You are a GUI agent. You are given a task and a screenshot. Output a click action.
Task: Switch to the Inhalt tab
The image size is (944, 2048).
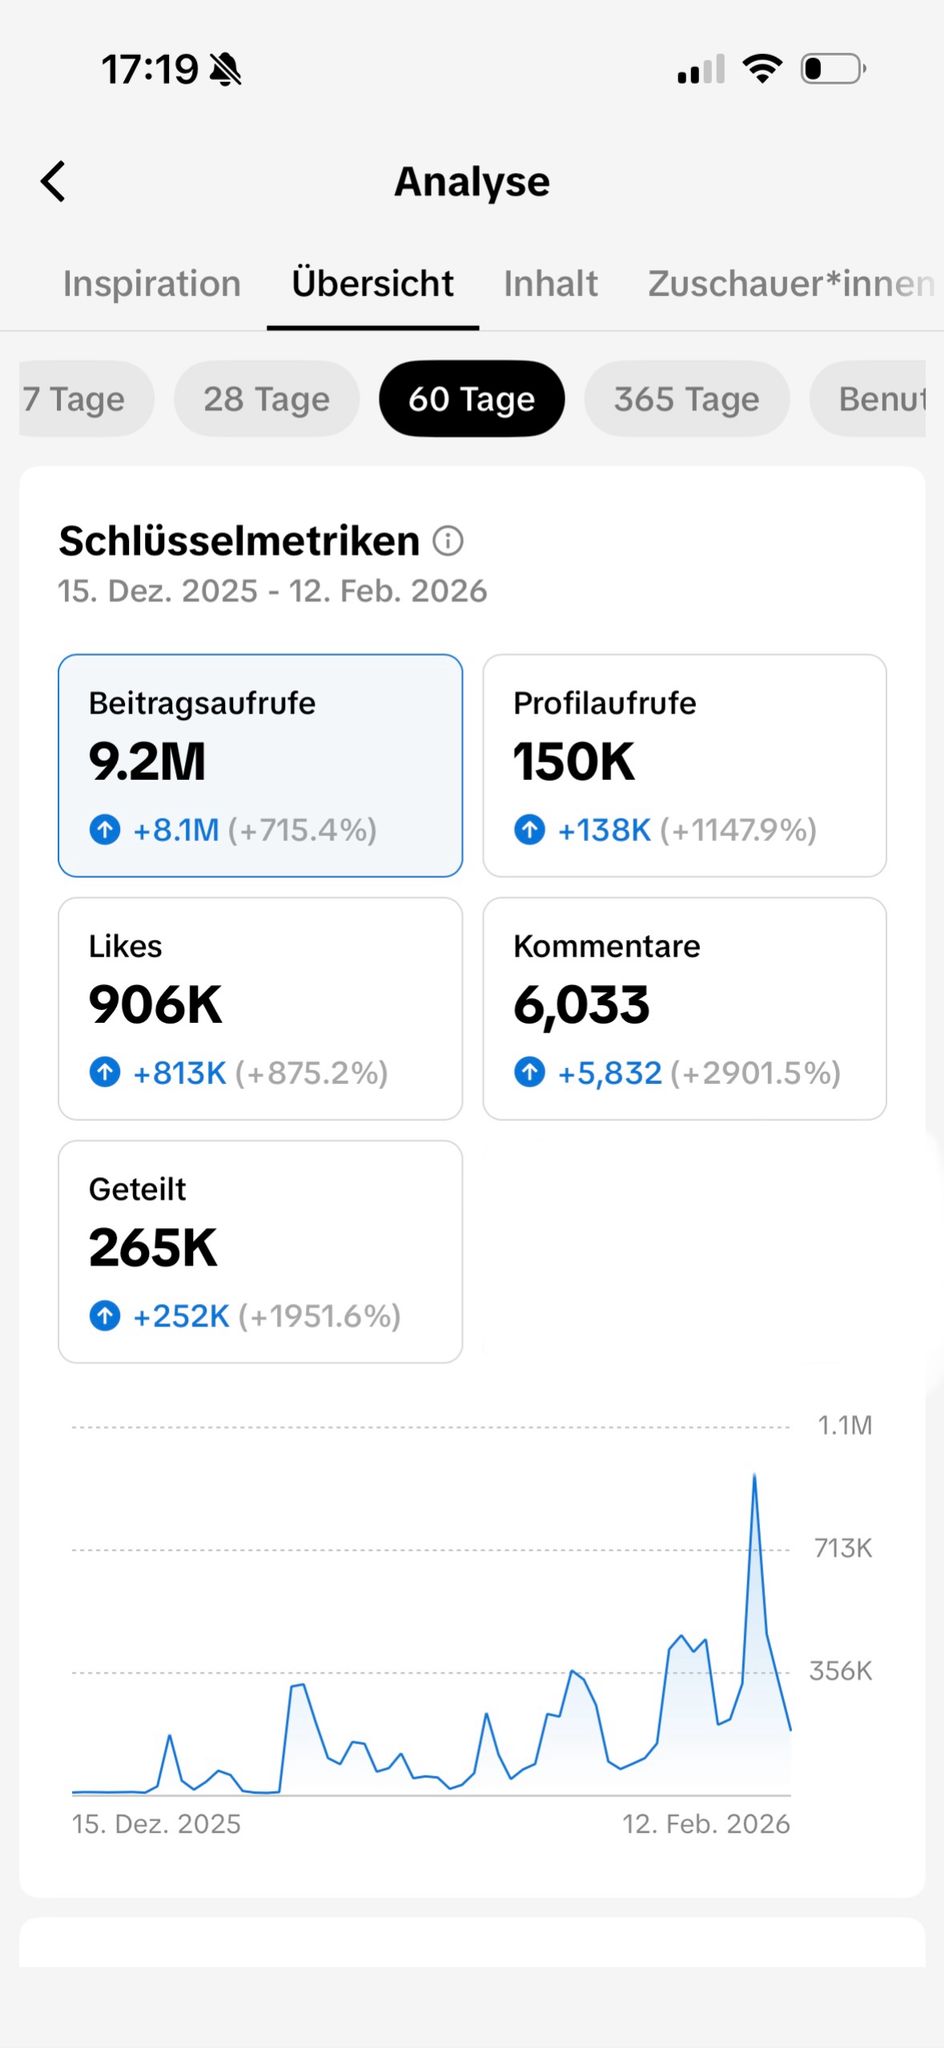point(550,283)
